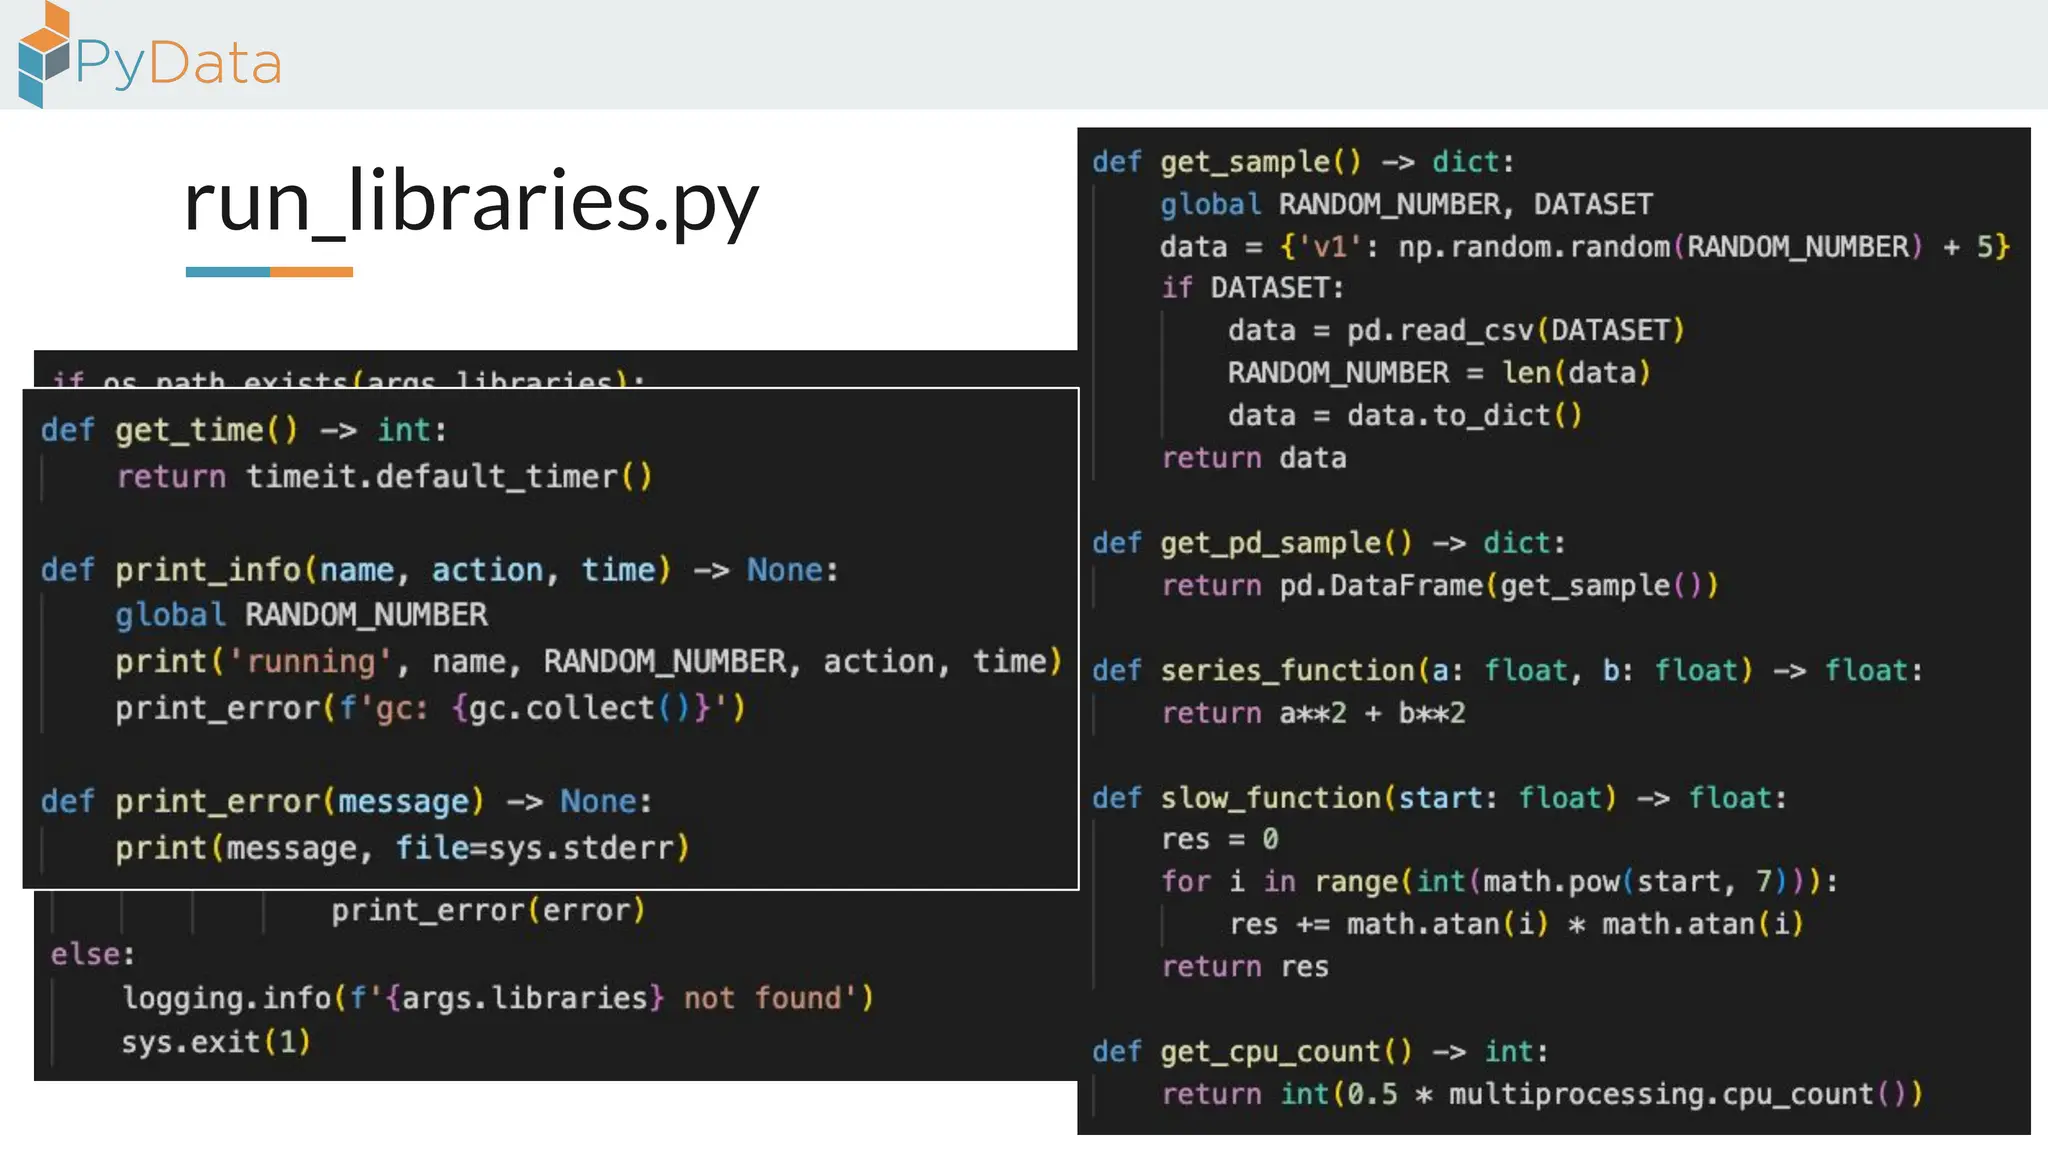
Task: Click the 'sys.exit(1)' line
Action: coord(216,1042)
